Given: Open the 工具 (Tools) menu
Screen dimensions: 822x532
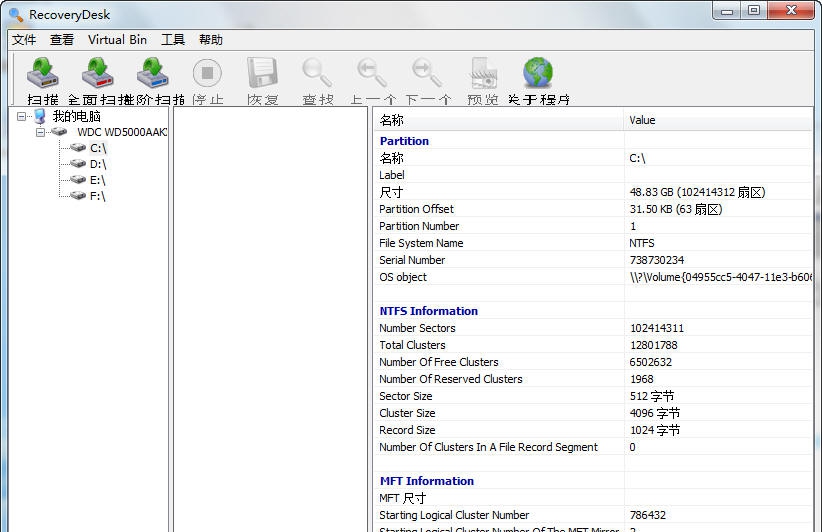Looking at the screenshot, I should pyautogui.click(x=173, y=40).
